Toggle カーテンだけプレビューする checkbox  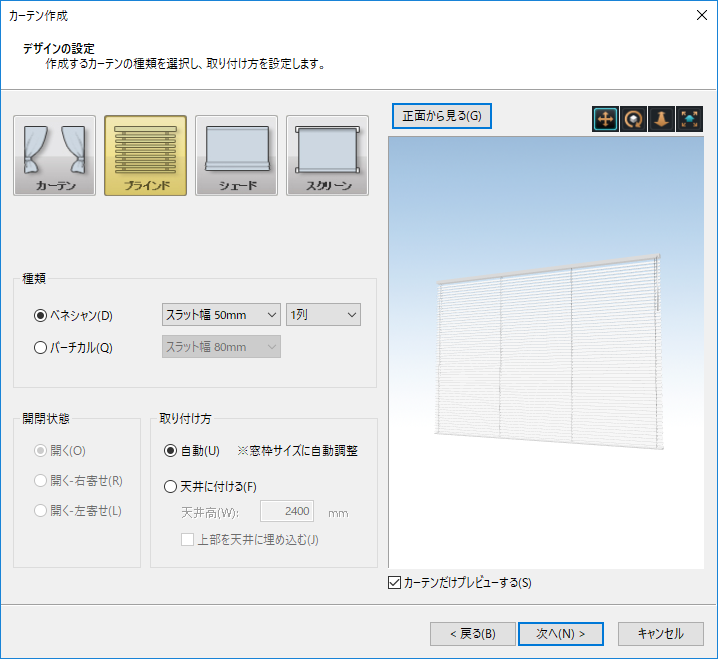tap(394, 582)
